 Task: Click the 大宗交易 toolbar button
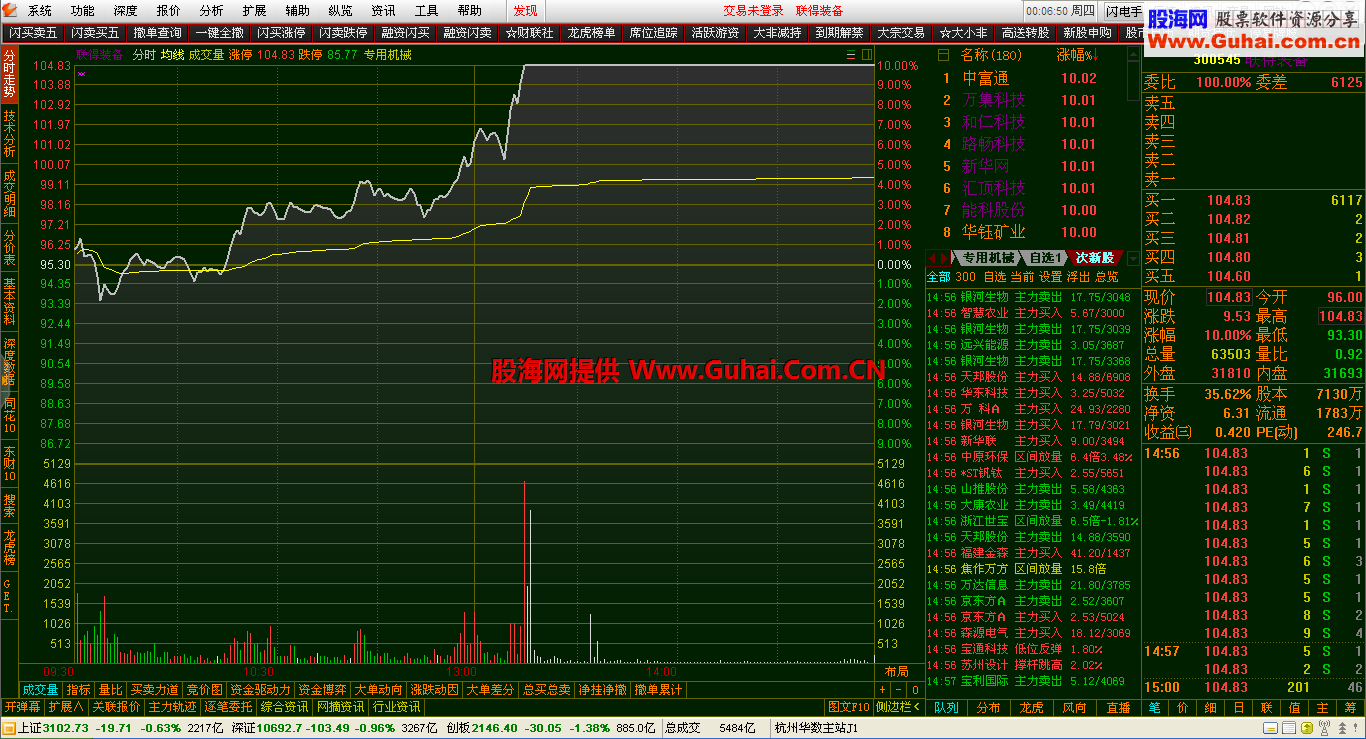901,33
